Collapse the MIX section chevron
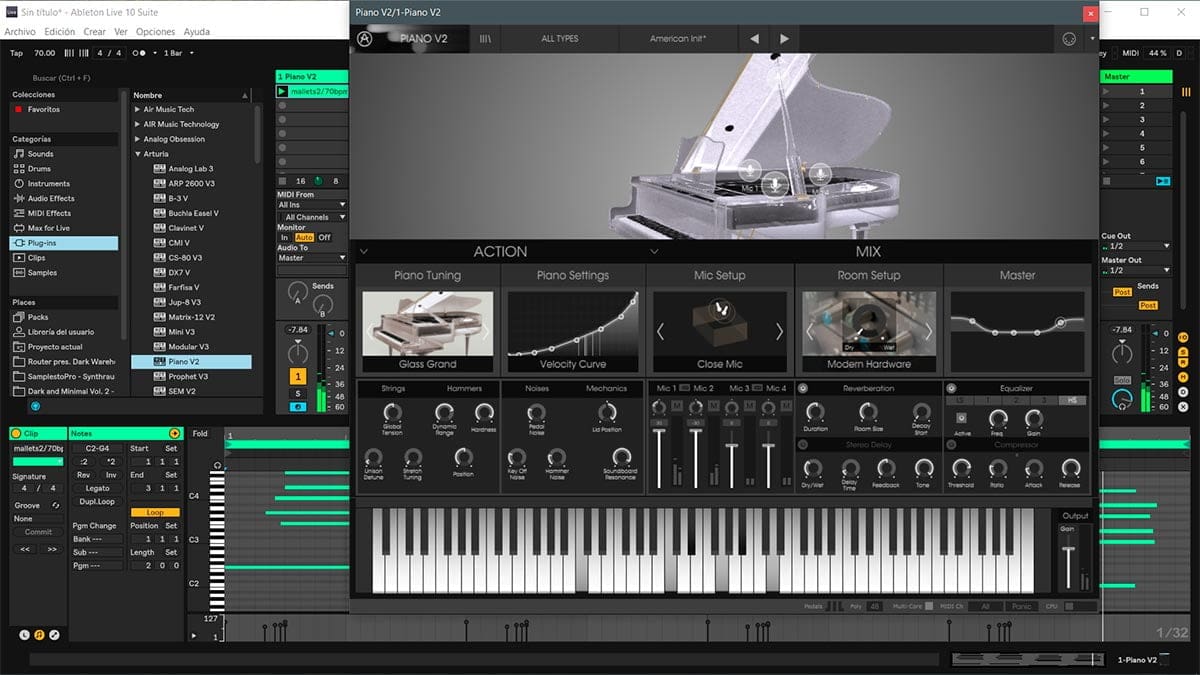The image size is (1200, 675). 654,251
